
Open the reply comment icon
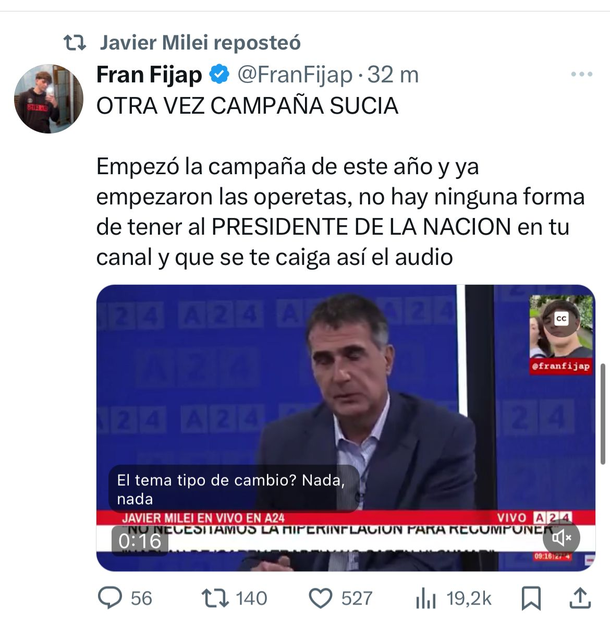(x=110, y=598)
